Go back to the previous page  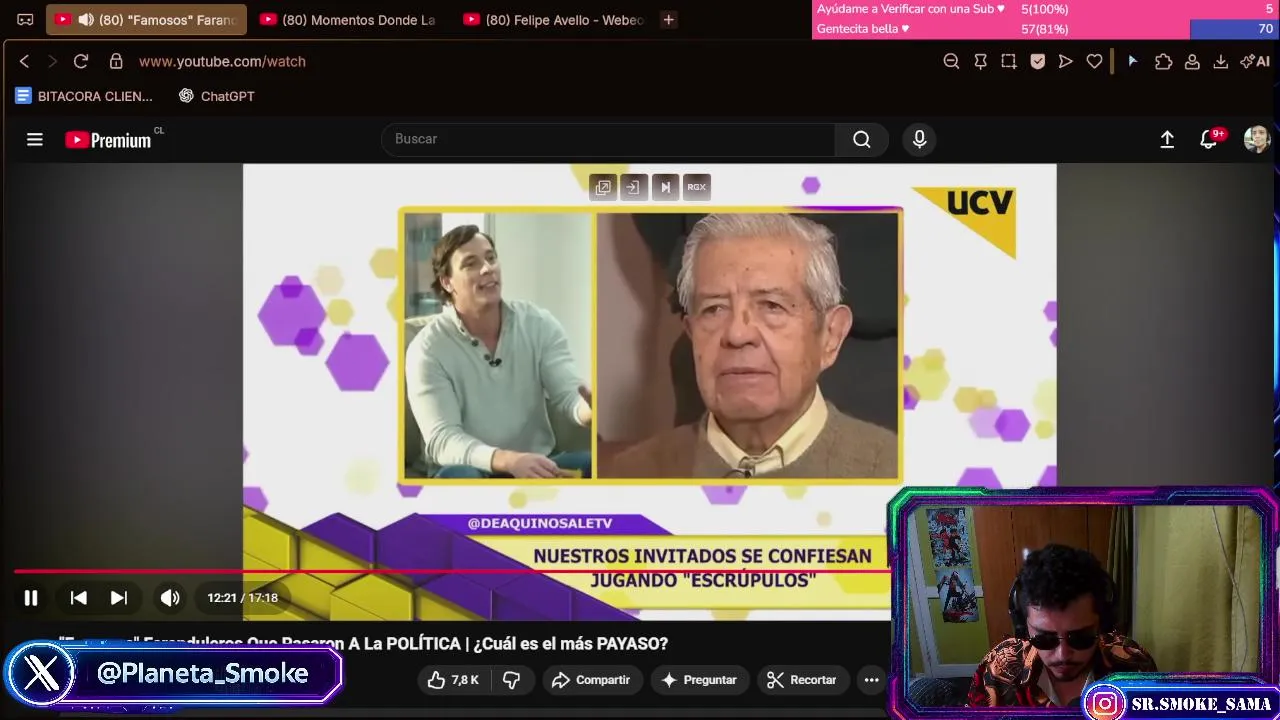(x=24, y=61)
